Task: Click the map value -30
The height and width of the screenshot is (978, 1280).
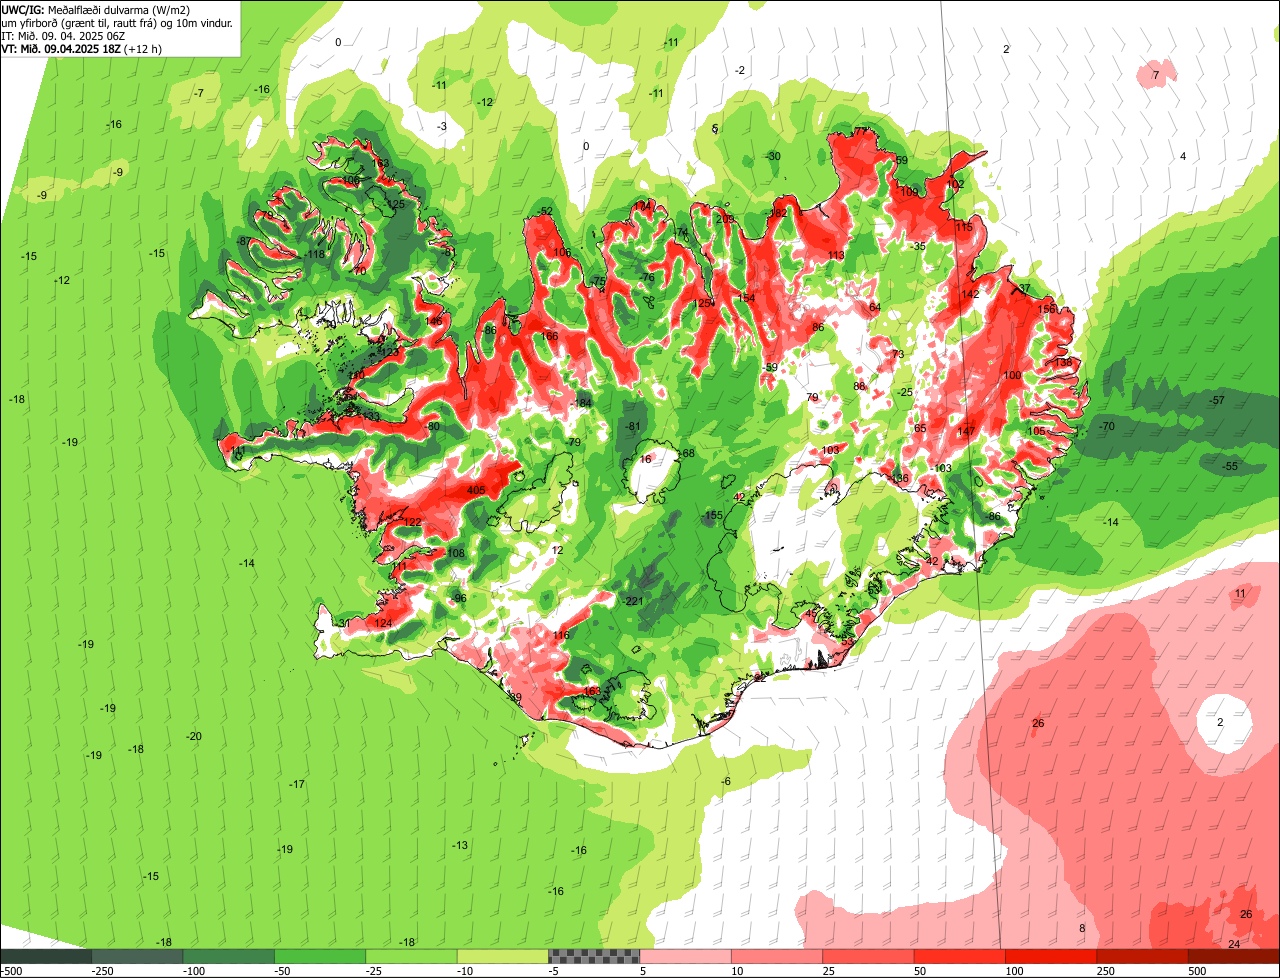Action: [772, 156]
